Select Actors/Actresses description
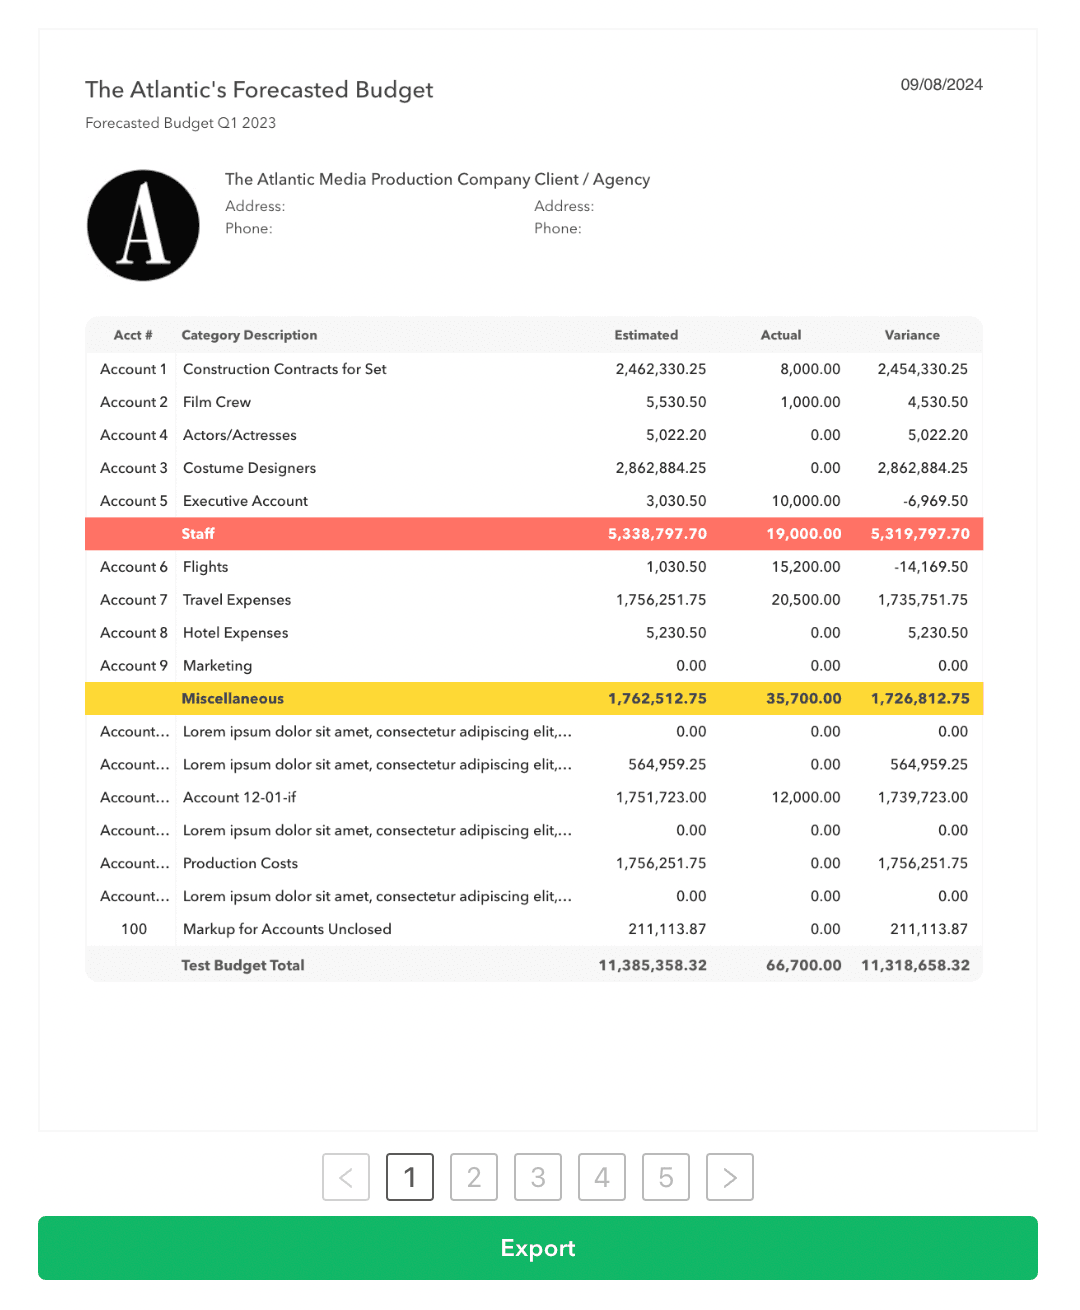Viewport: 1080px width, 1310px height. click(x=240, y=435)
